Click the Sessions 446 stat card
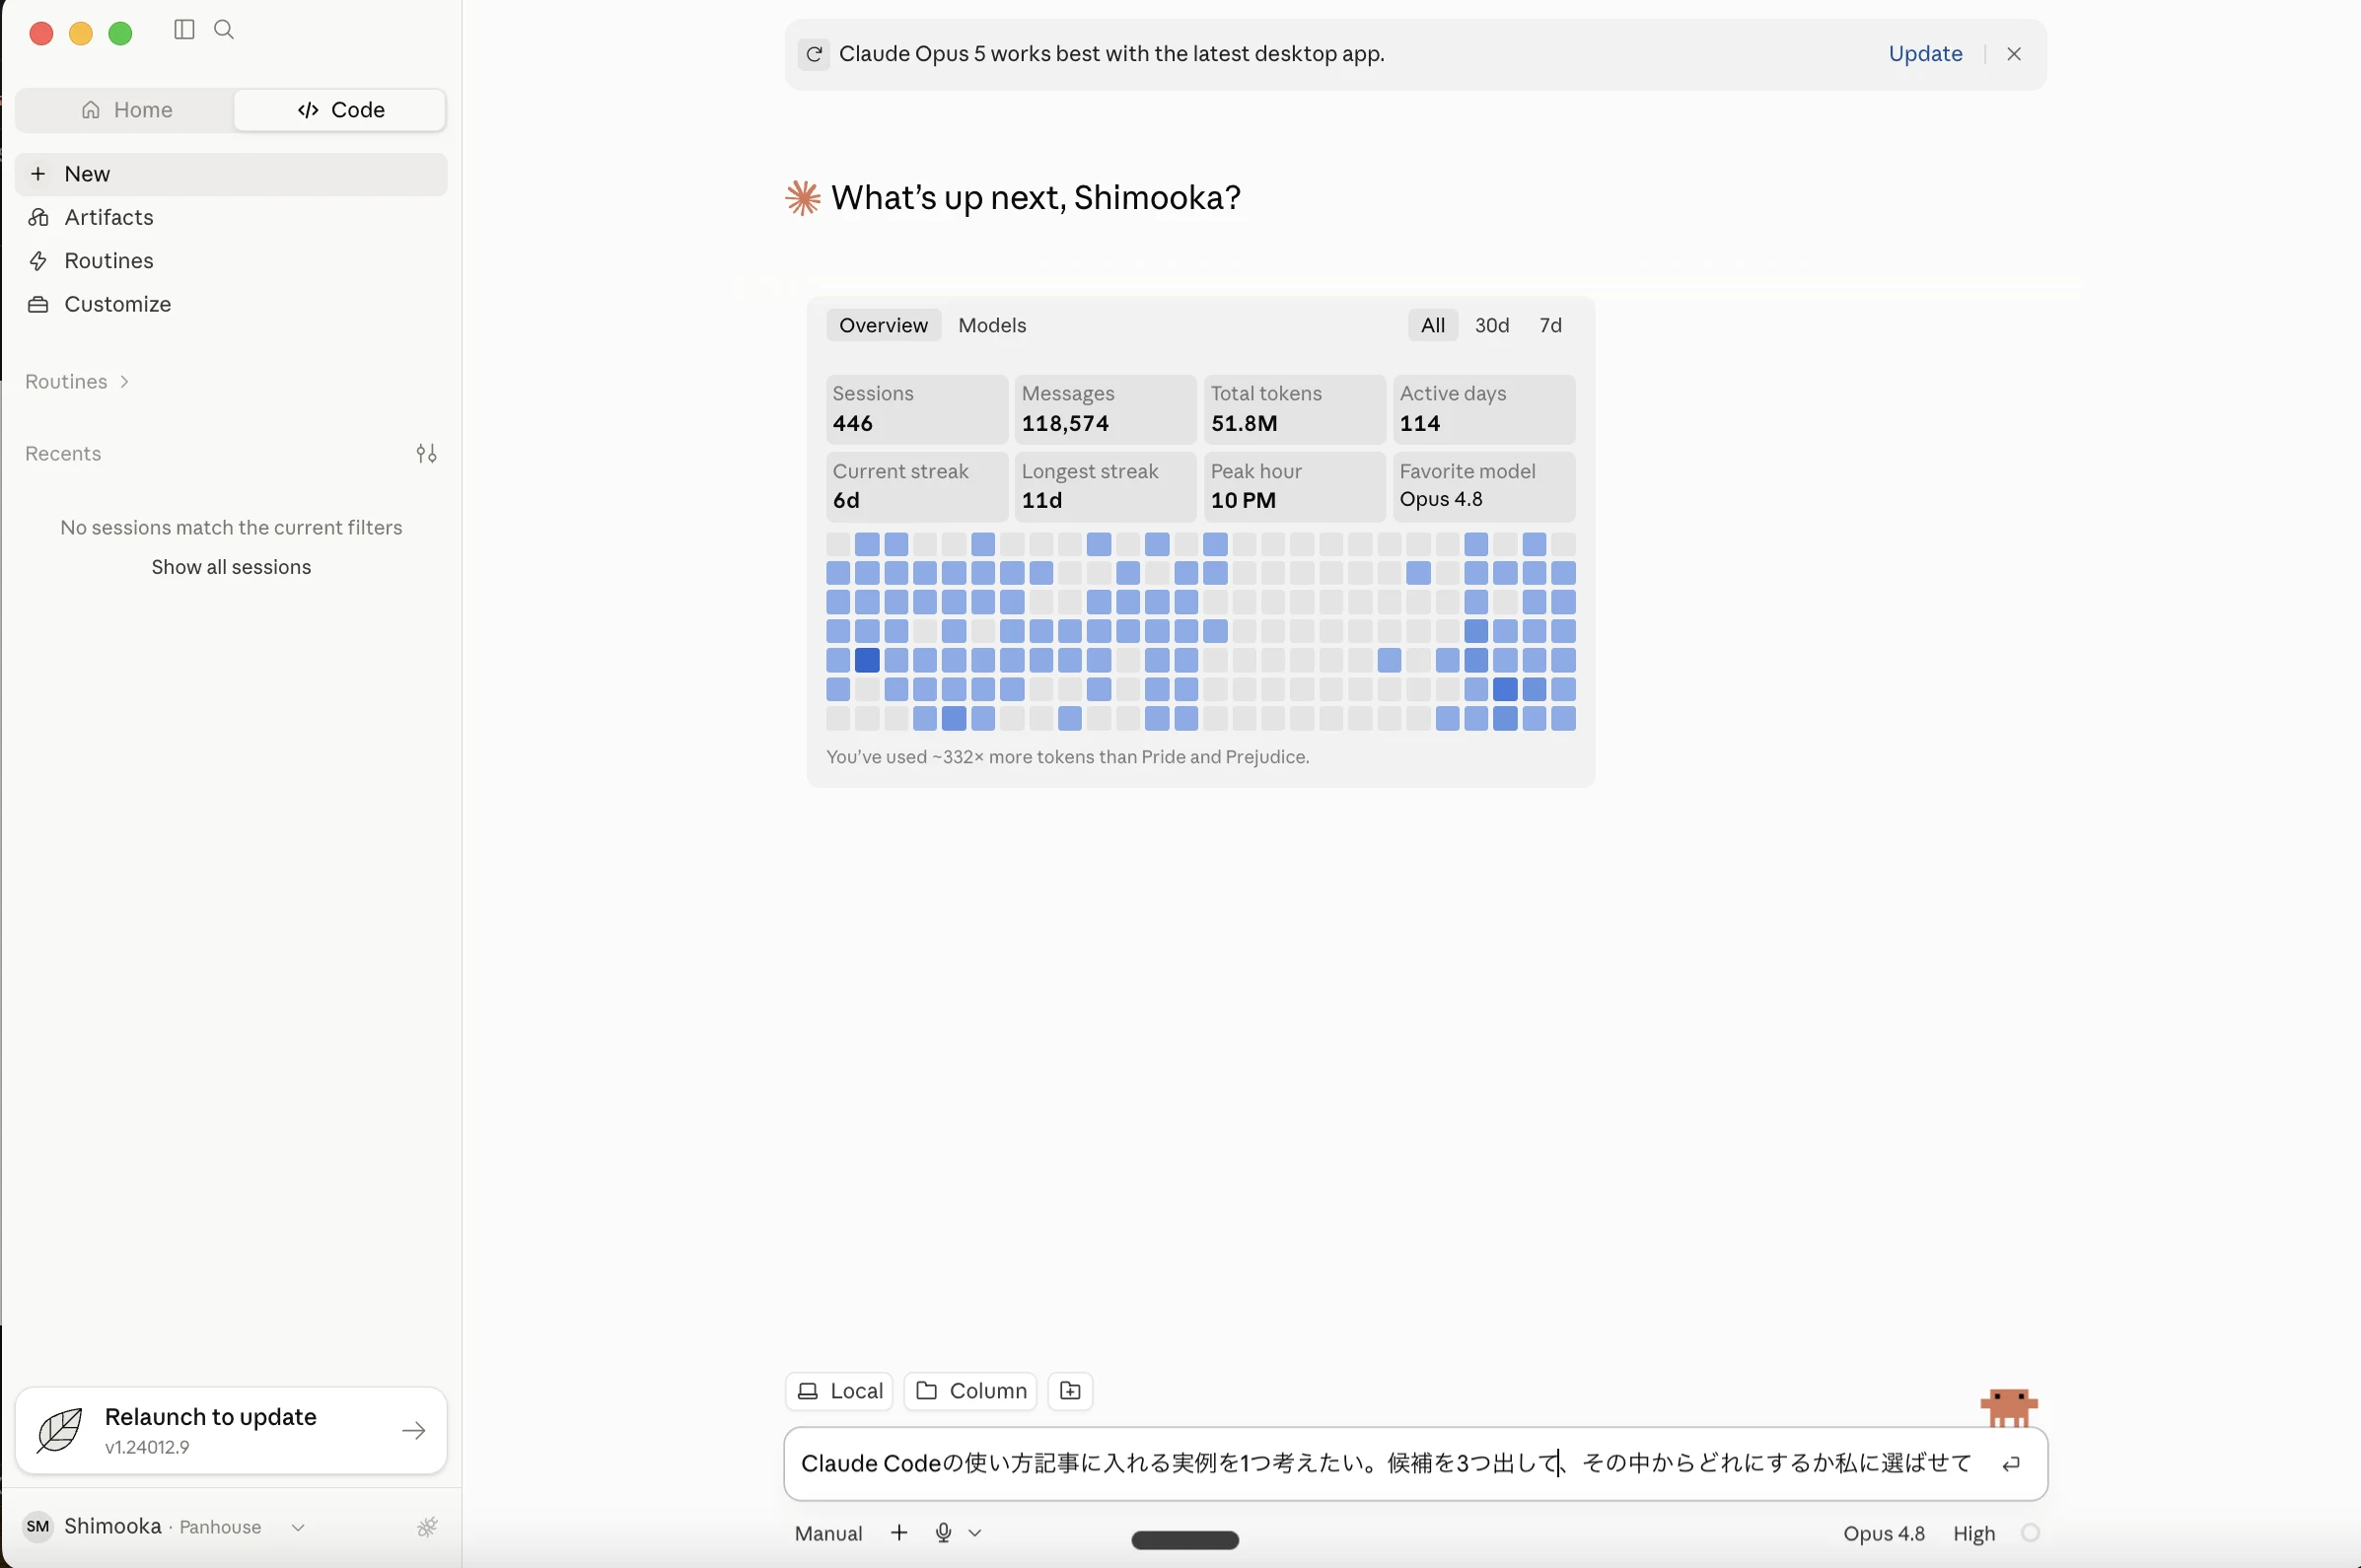Viewport: 2361px width, 1568px height. point(916,409)
